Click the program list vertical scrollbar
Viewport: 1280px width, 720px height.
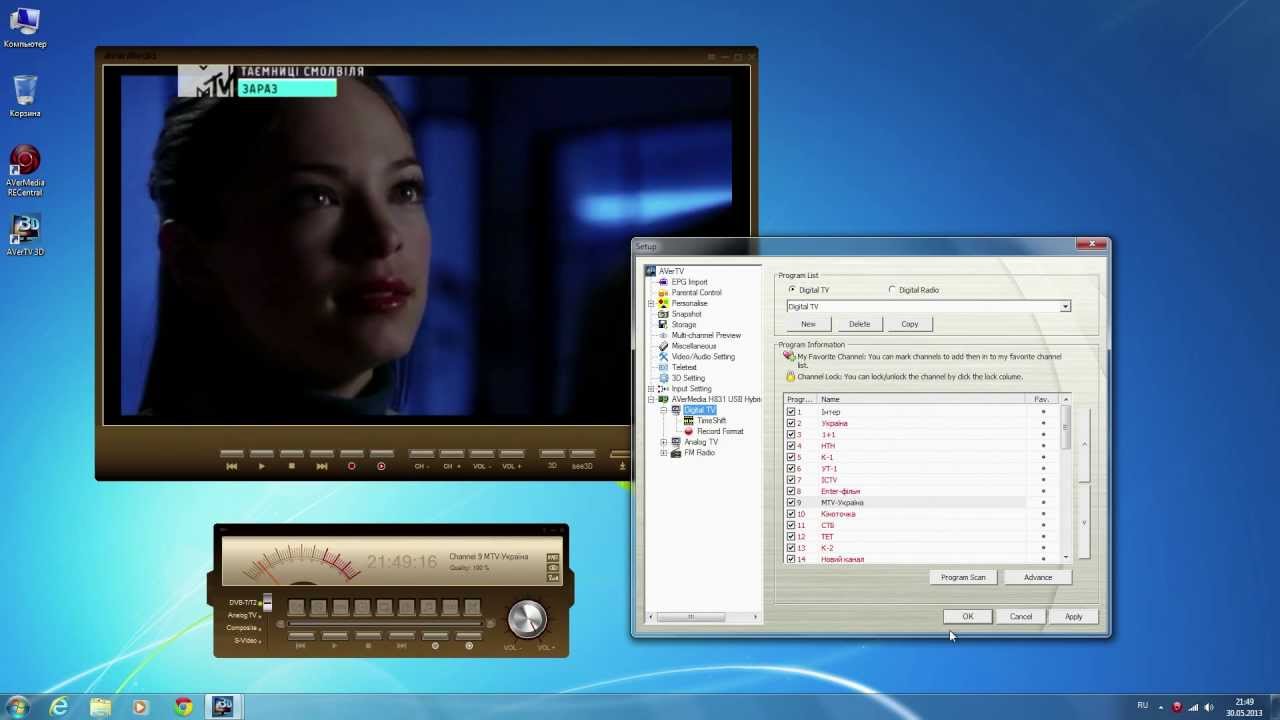click(x=1065, y=479)
